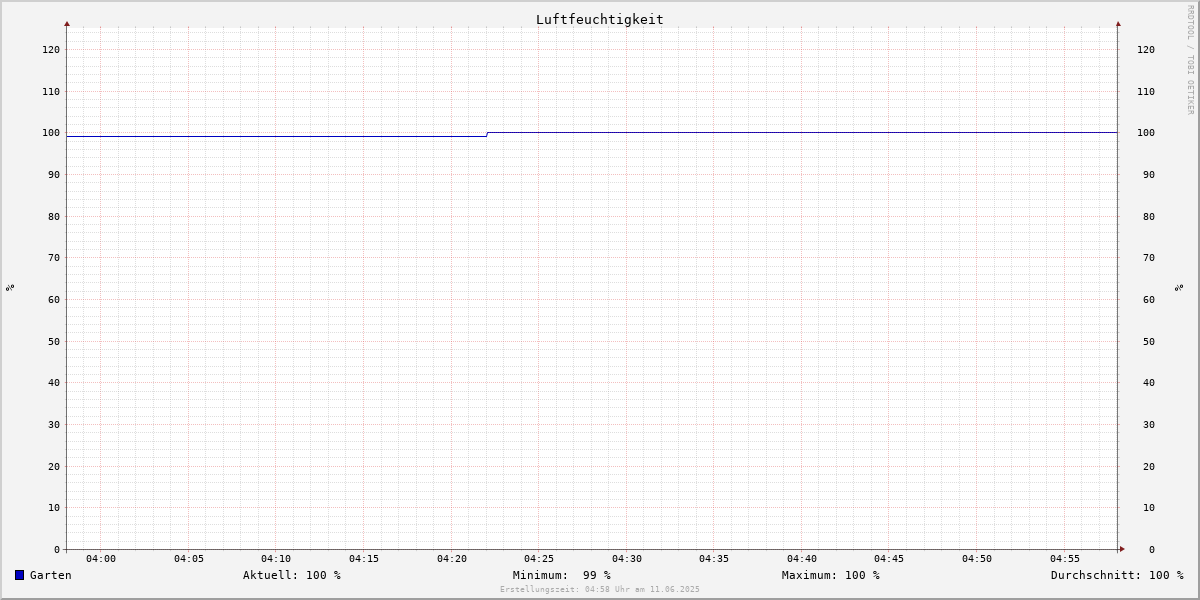Click the 04:45 time axis label
The image size is (1200, 600).
pos(889,559)
